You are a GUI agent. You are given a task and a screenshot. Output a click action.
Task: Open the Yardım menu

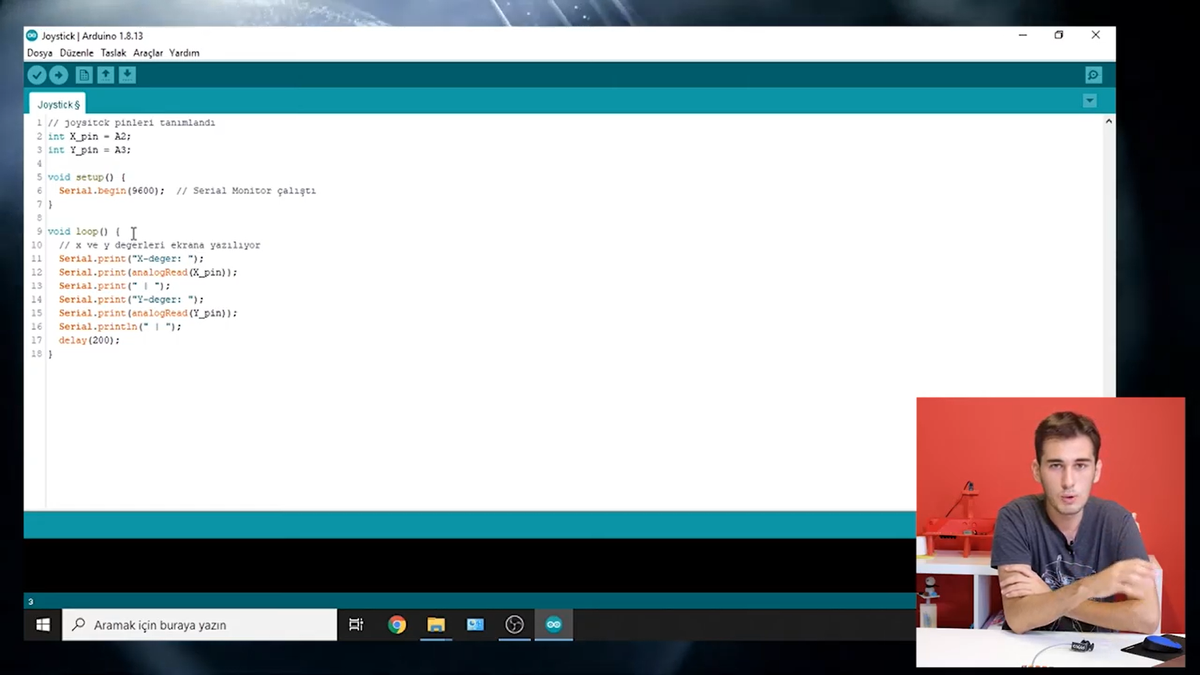(x=184, y=53)
